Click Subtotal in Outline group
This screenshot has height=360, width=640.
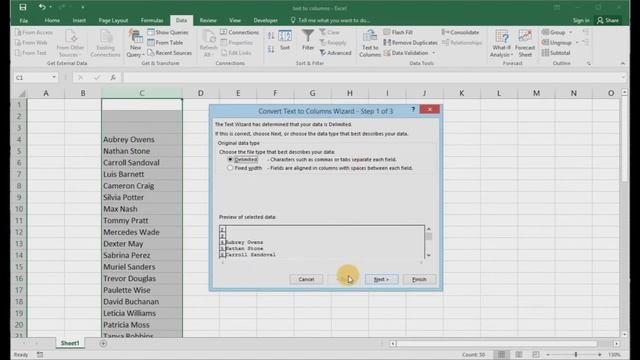(556, 53)
